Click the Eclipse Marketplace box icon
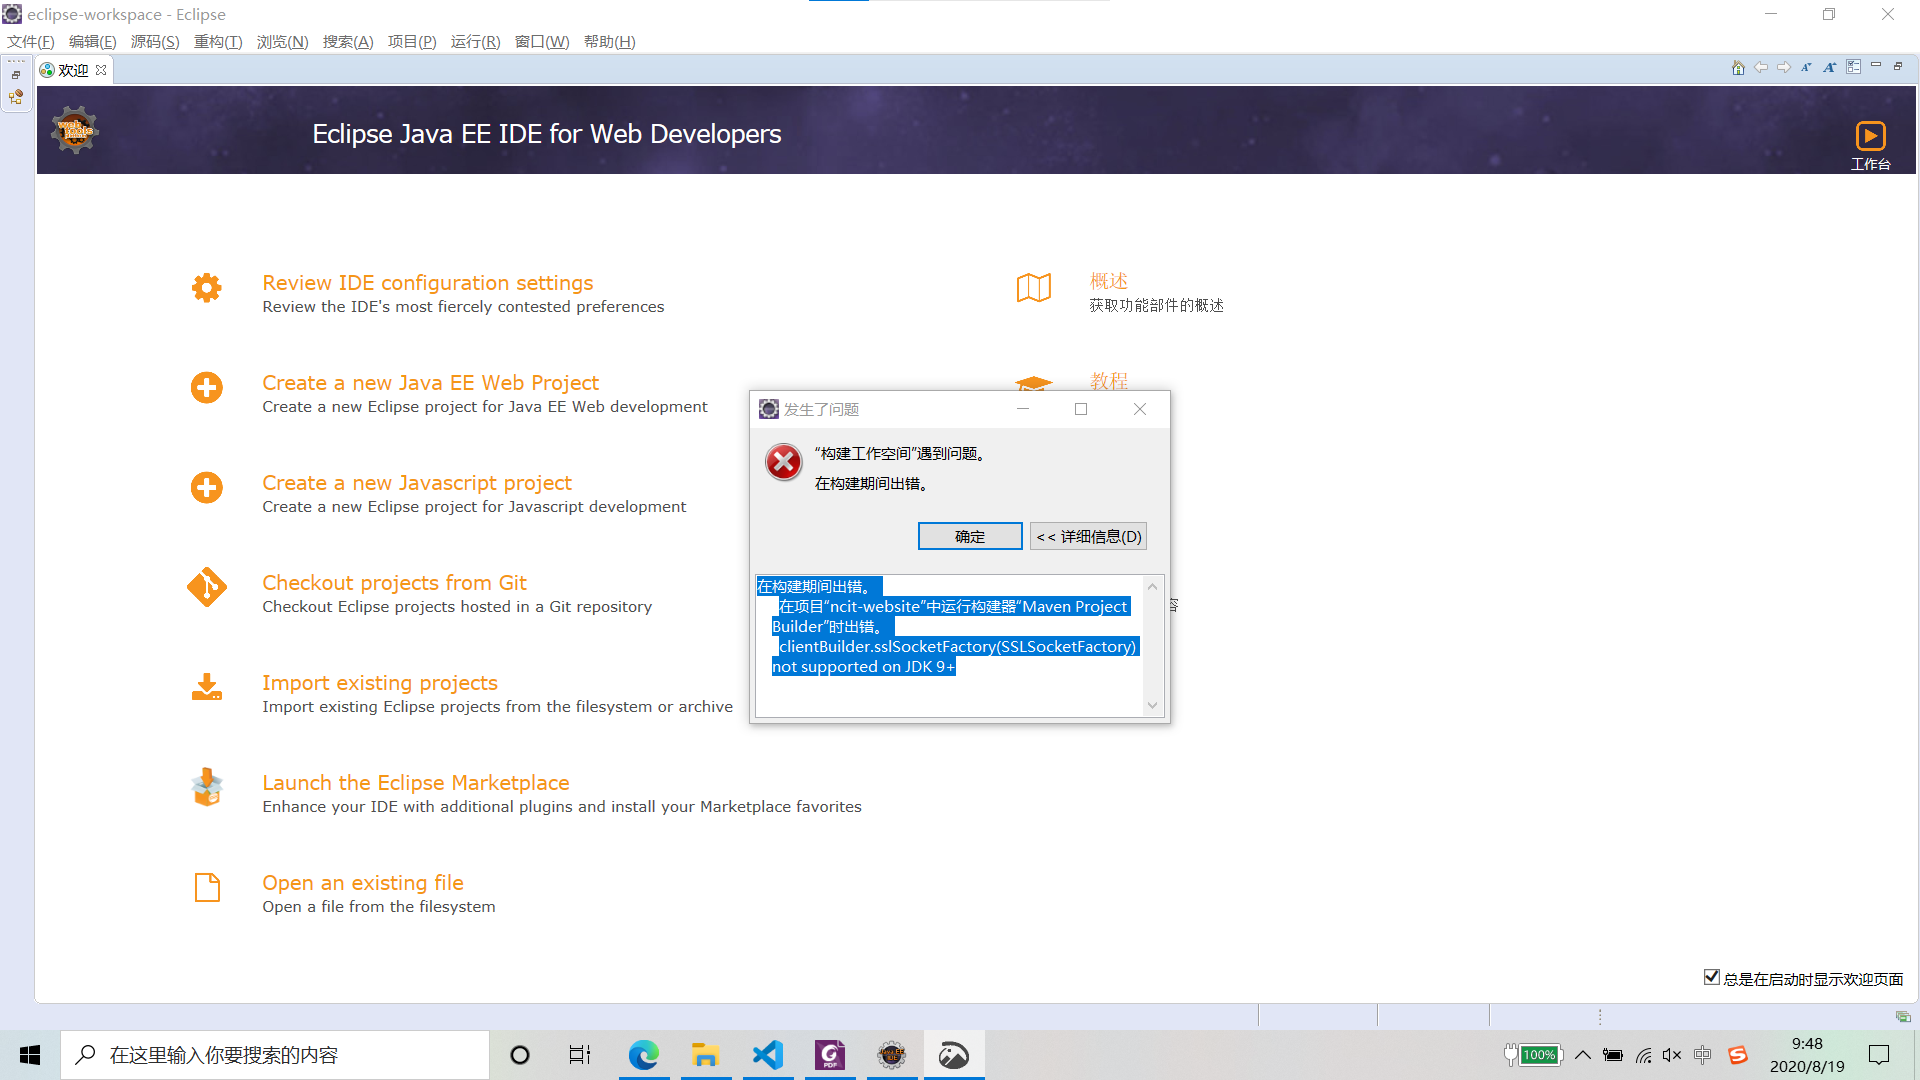Image resolution: width=1920 pixels, height=1080 pixels. click(x=207, y=787)
